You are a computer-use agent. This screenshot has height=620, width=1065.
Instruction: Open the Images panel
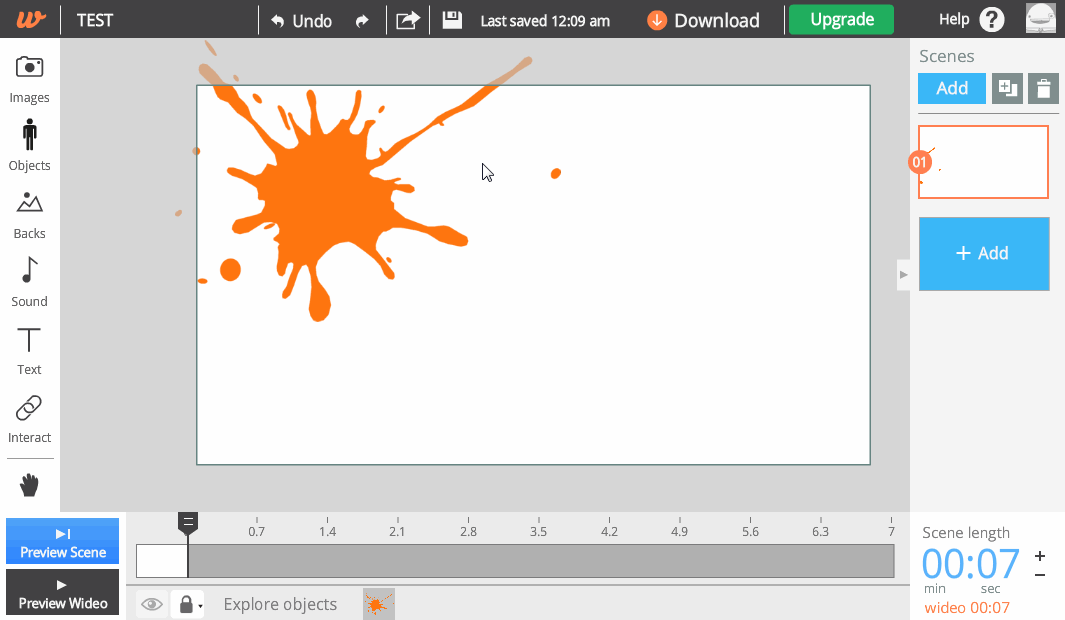[x=29, y=79]
